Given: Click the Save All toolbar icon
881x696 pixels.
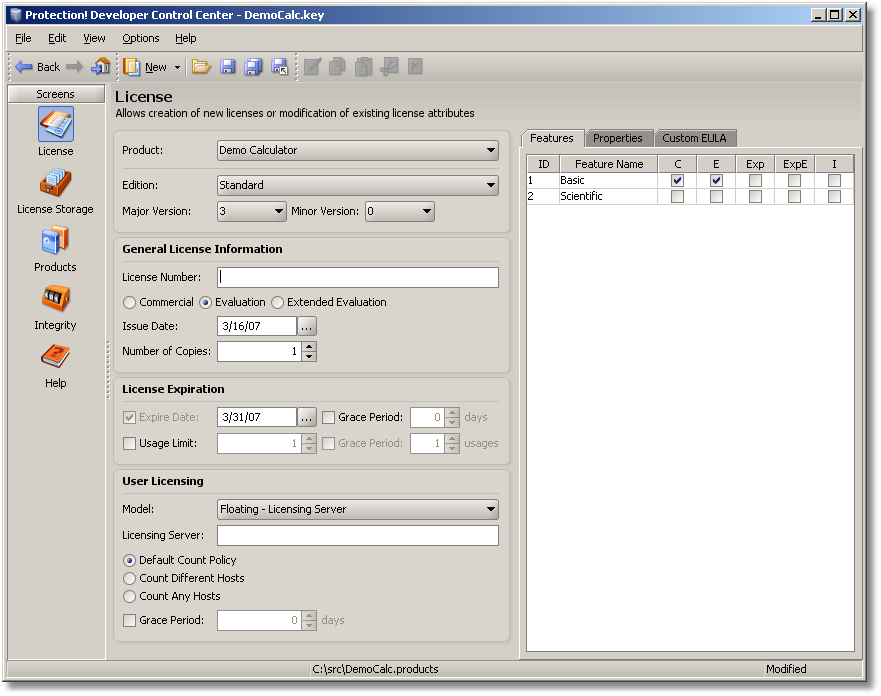Looking at the screenshot, I should click(253, 67).
